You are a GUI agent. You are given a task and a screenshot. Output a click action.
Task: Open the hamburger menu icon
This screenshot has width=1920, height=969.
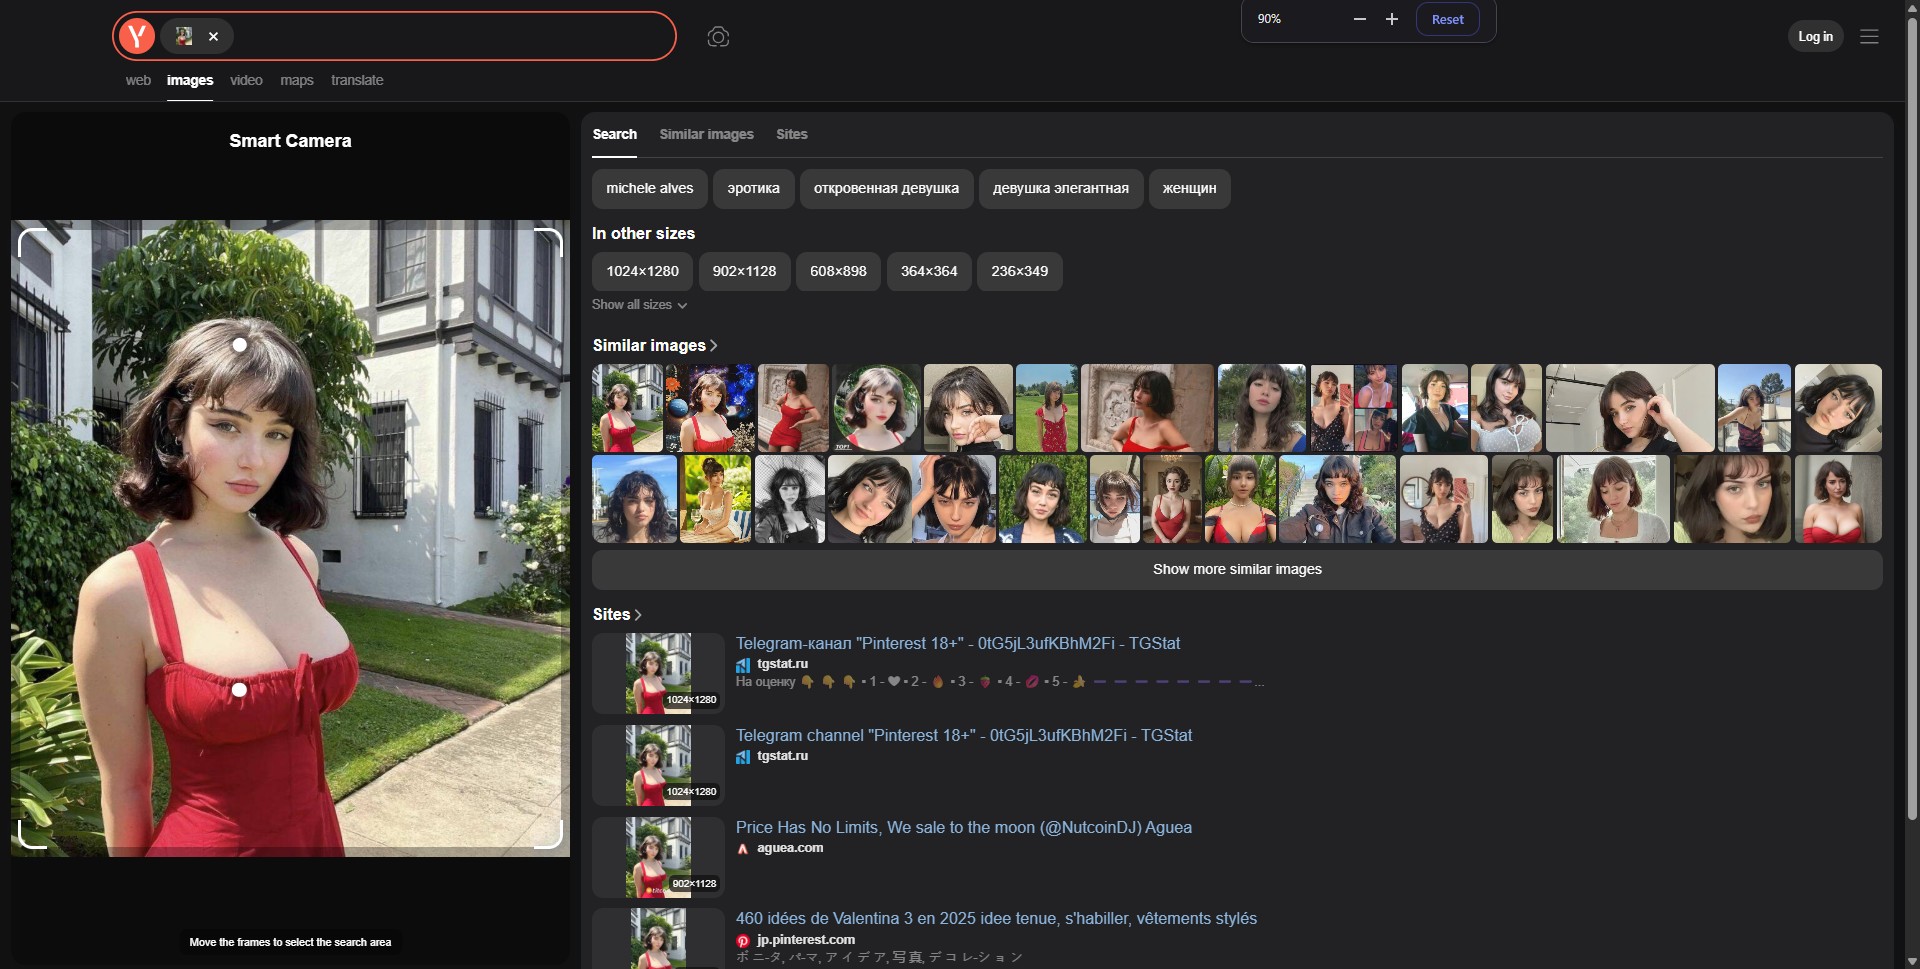pos(1869,36)
